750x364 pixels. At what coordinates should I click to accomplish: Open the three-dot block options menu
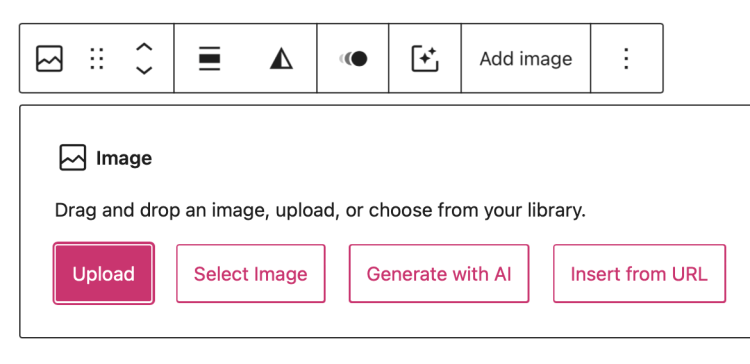(x=626, y=58)
